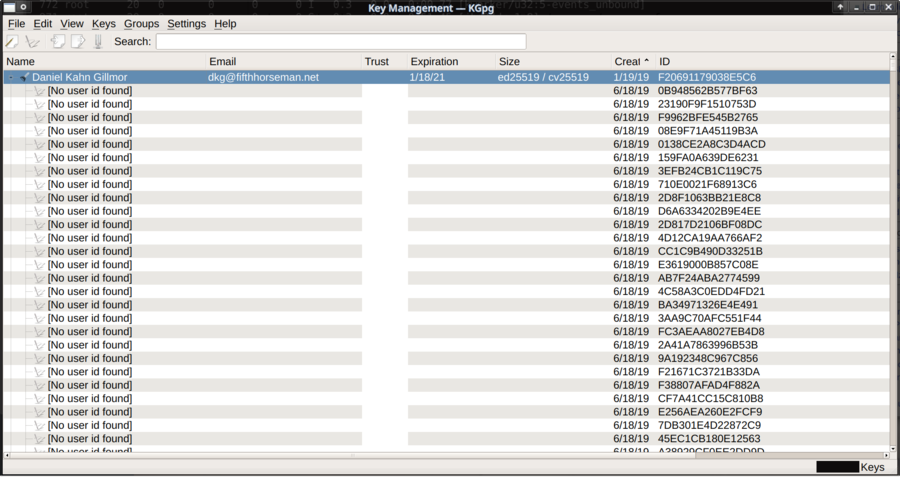This screenshot has width=900, height=477.
Task: Click signature icon in row F9962BFE545B2765
Action: 39,118
